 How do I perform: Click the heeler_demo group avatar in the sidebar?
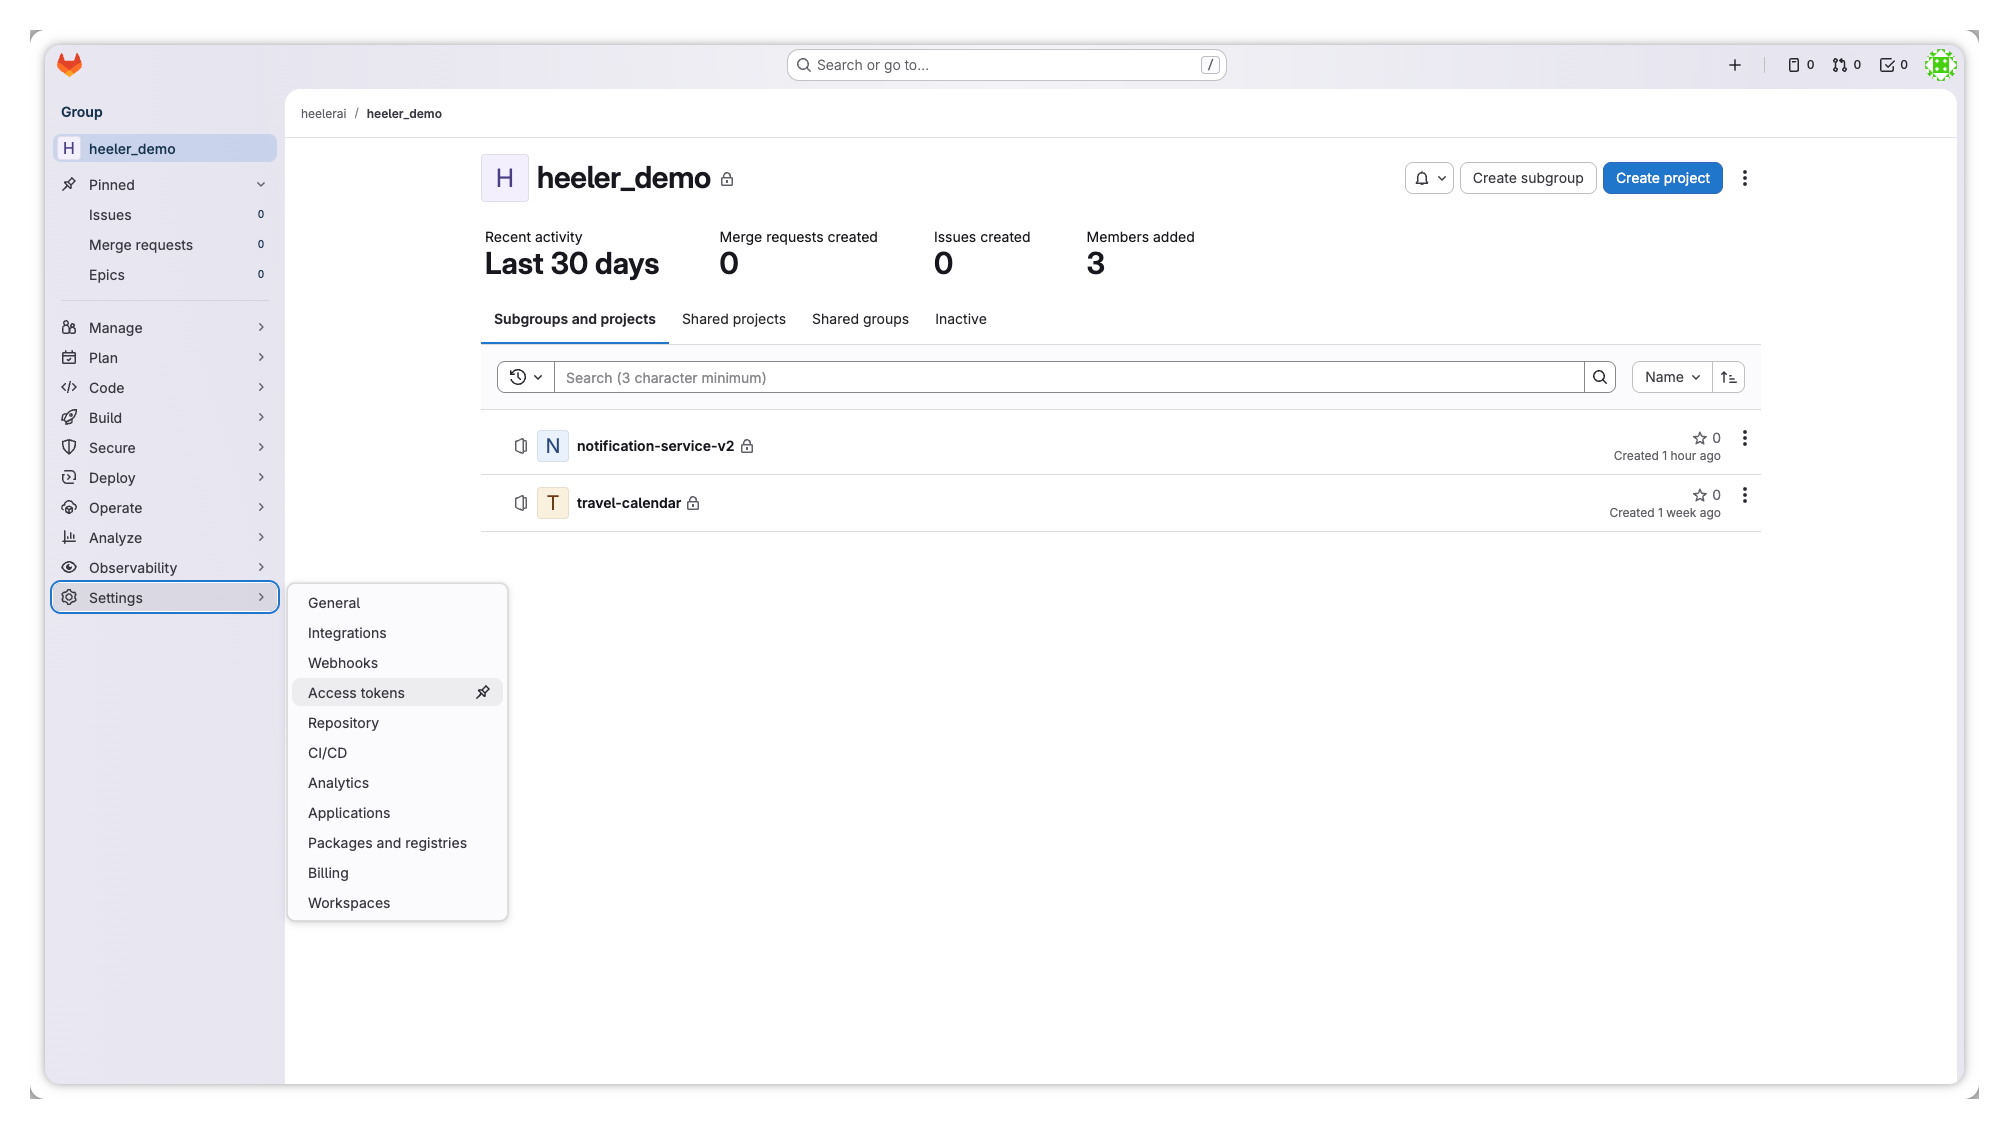[69, 149]
